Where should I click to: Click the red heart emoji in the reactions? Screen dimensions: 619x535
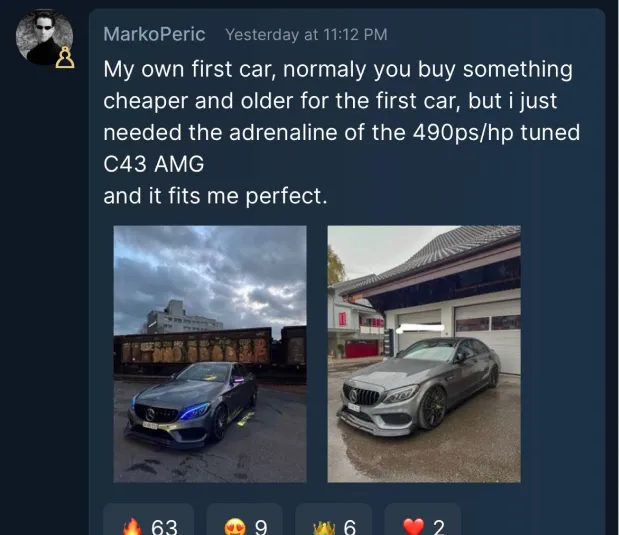tap(414, 526)
